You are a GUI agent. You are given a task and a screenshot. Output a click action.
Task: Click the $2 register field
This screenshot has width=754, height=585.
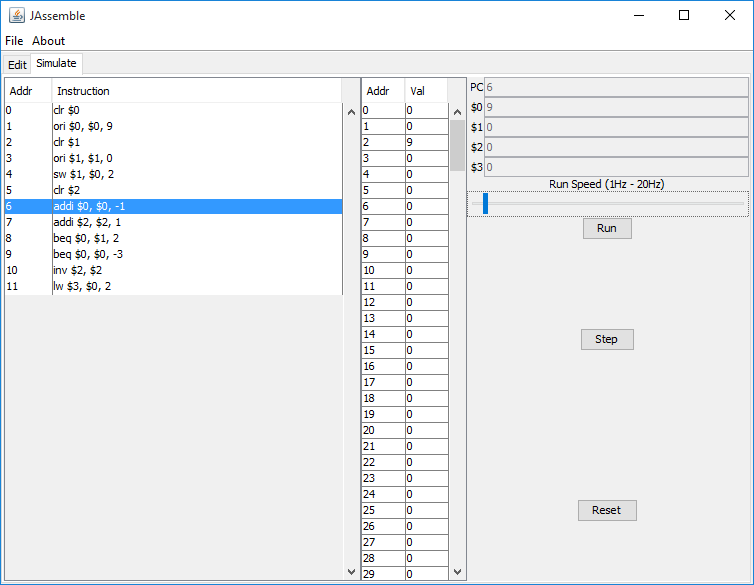[616, 147]
